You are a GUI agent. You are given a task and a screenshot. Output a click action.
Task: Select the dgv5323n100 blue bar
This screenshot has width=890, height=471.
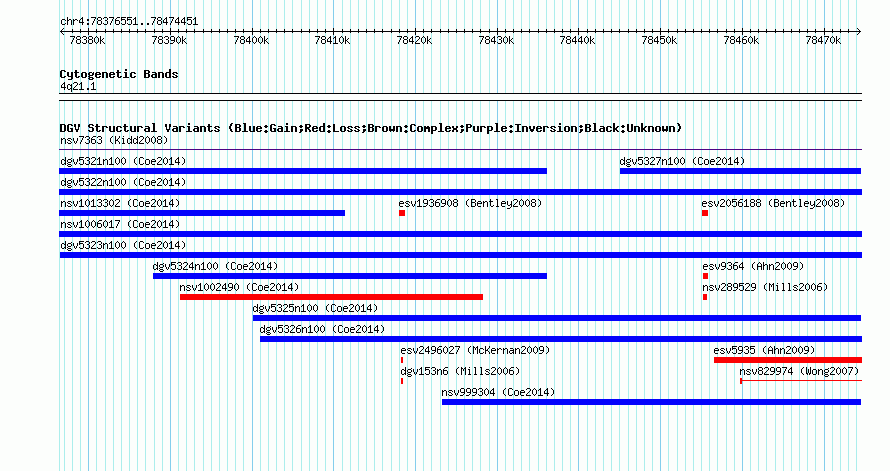point(460,255)
